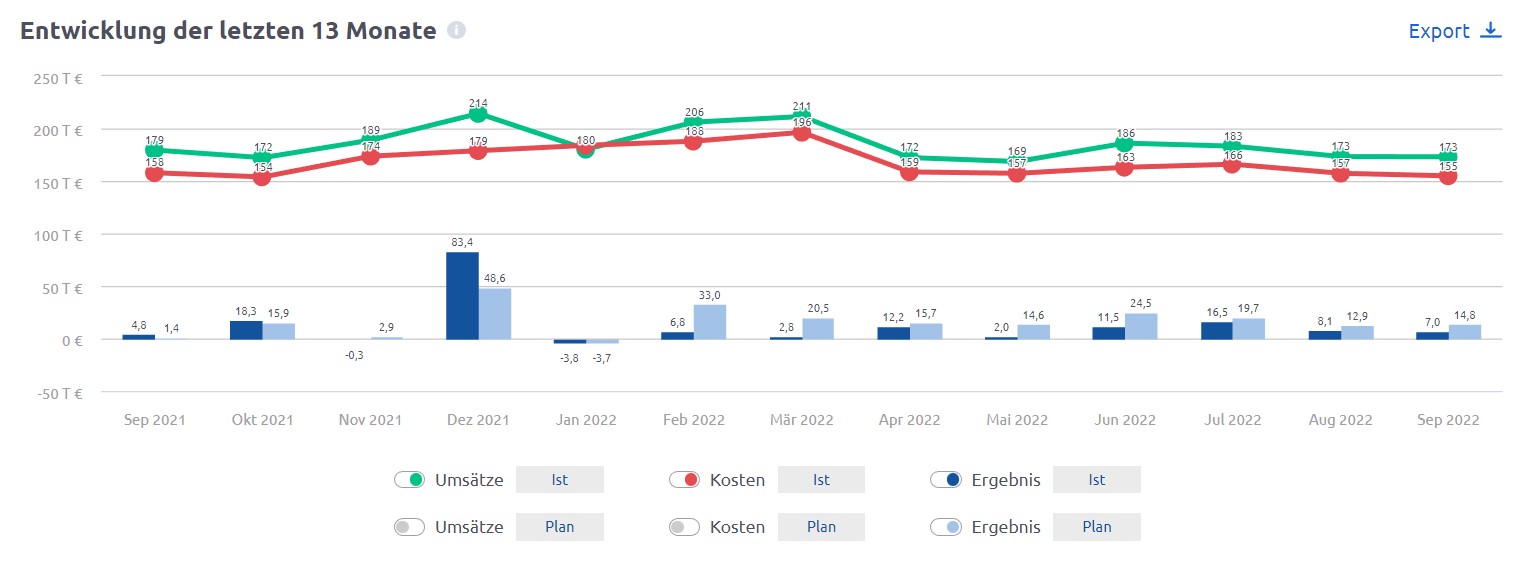
Task: Click the Ist button next to Ergebnis
Action: [1096, 480]
